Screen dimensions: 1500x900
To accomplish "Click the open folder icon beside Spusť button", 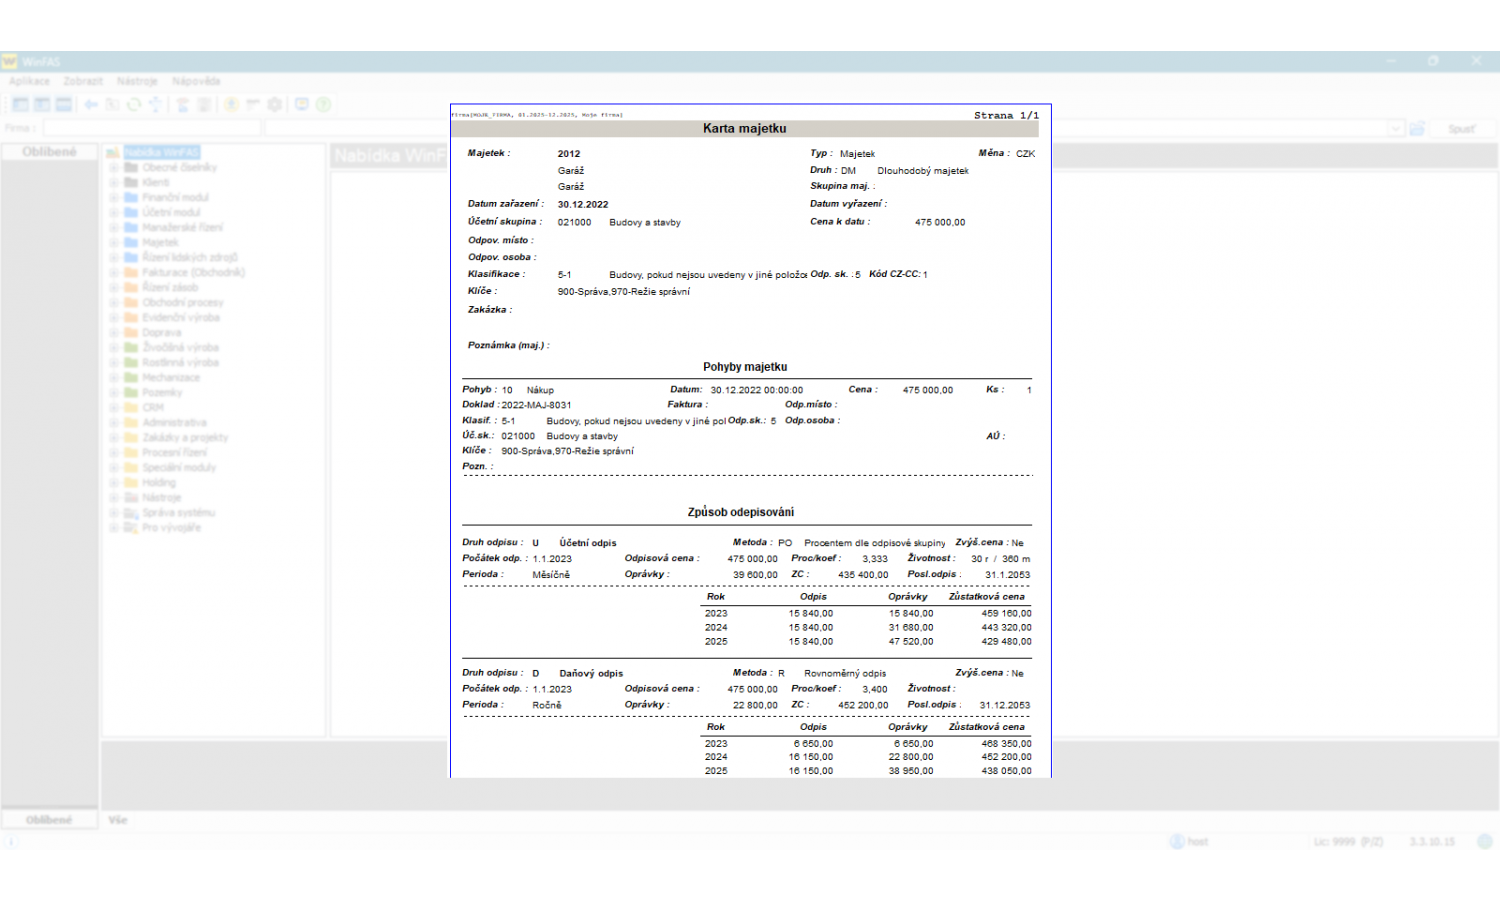I will point(1417,128).
